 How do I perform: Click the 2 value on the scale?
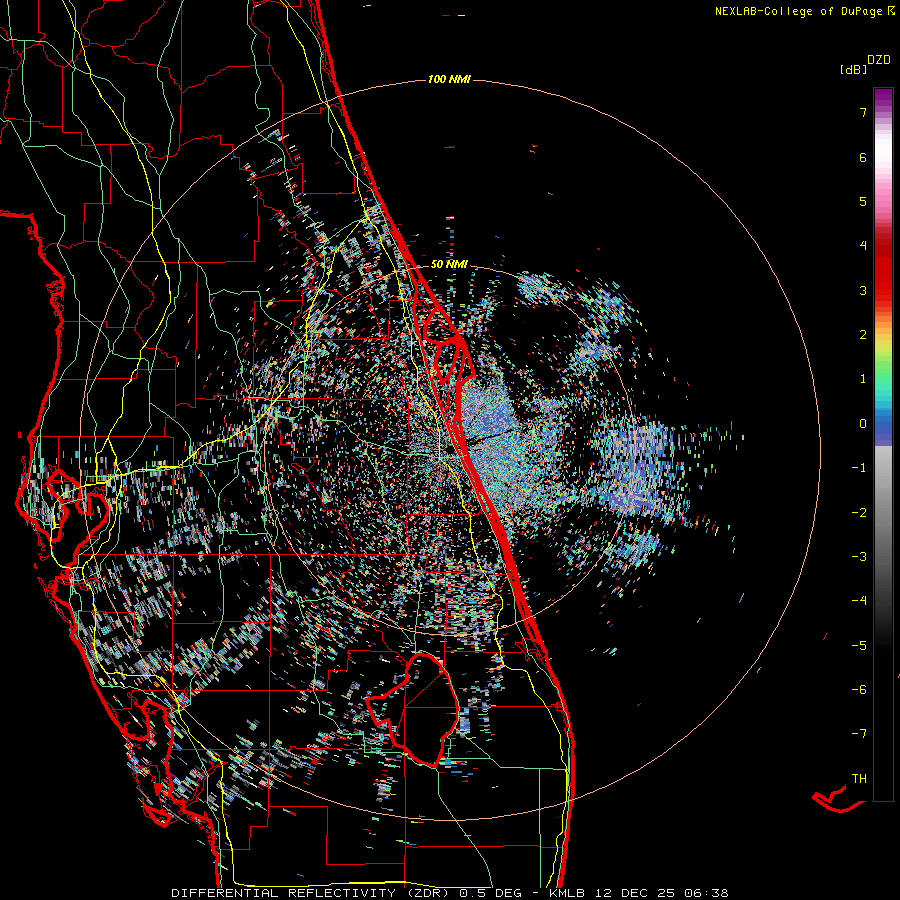(x=863, y=335)
